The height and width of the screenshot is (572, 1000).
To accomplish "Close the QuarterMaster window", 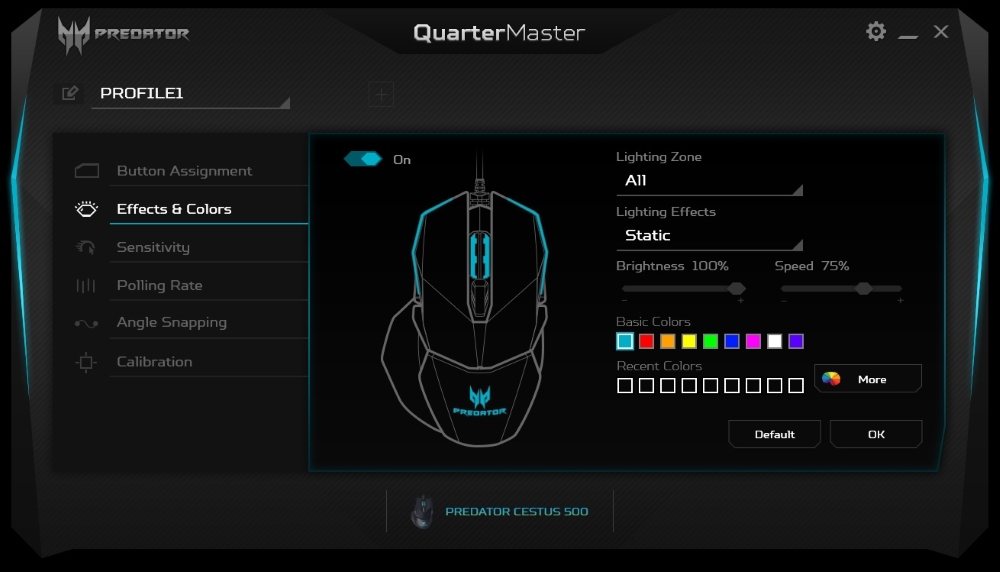I will click(941, 31).
